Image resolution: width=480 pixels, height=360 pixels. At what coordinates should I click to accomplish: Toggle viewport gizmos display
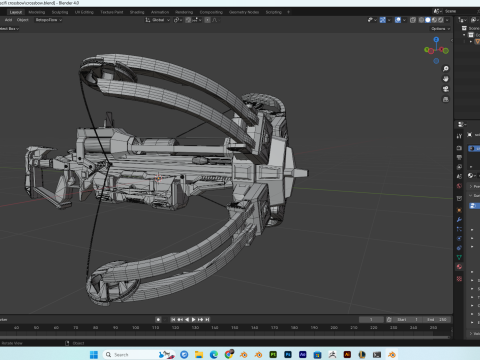pos(383,20)
